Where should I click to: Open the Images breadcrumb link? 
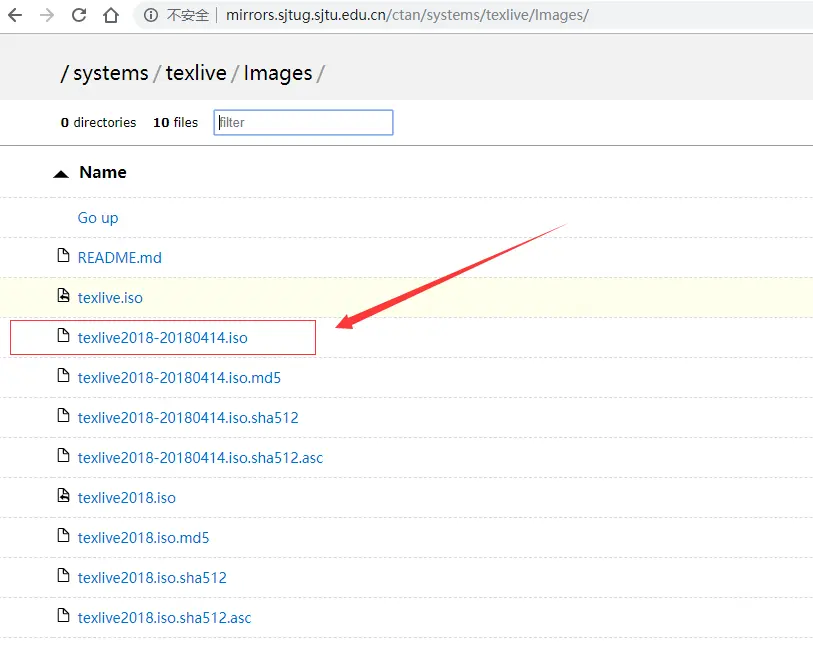click(x=278, y=73)
